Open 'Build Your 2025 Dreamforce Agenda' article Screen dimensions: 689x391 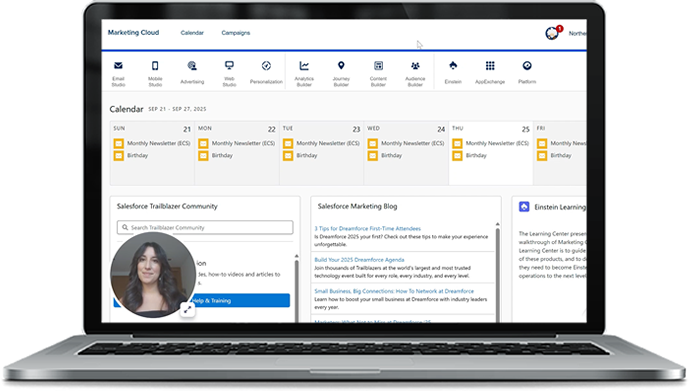359,260
